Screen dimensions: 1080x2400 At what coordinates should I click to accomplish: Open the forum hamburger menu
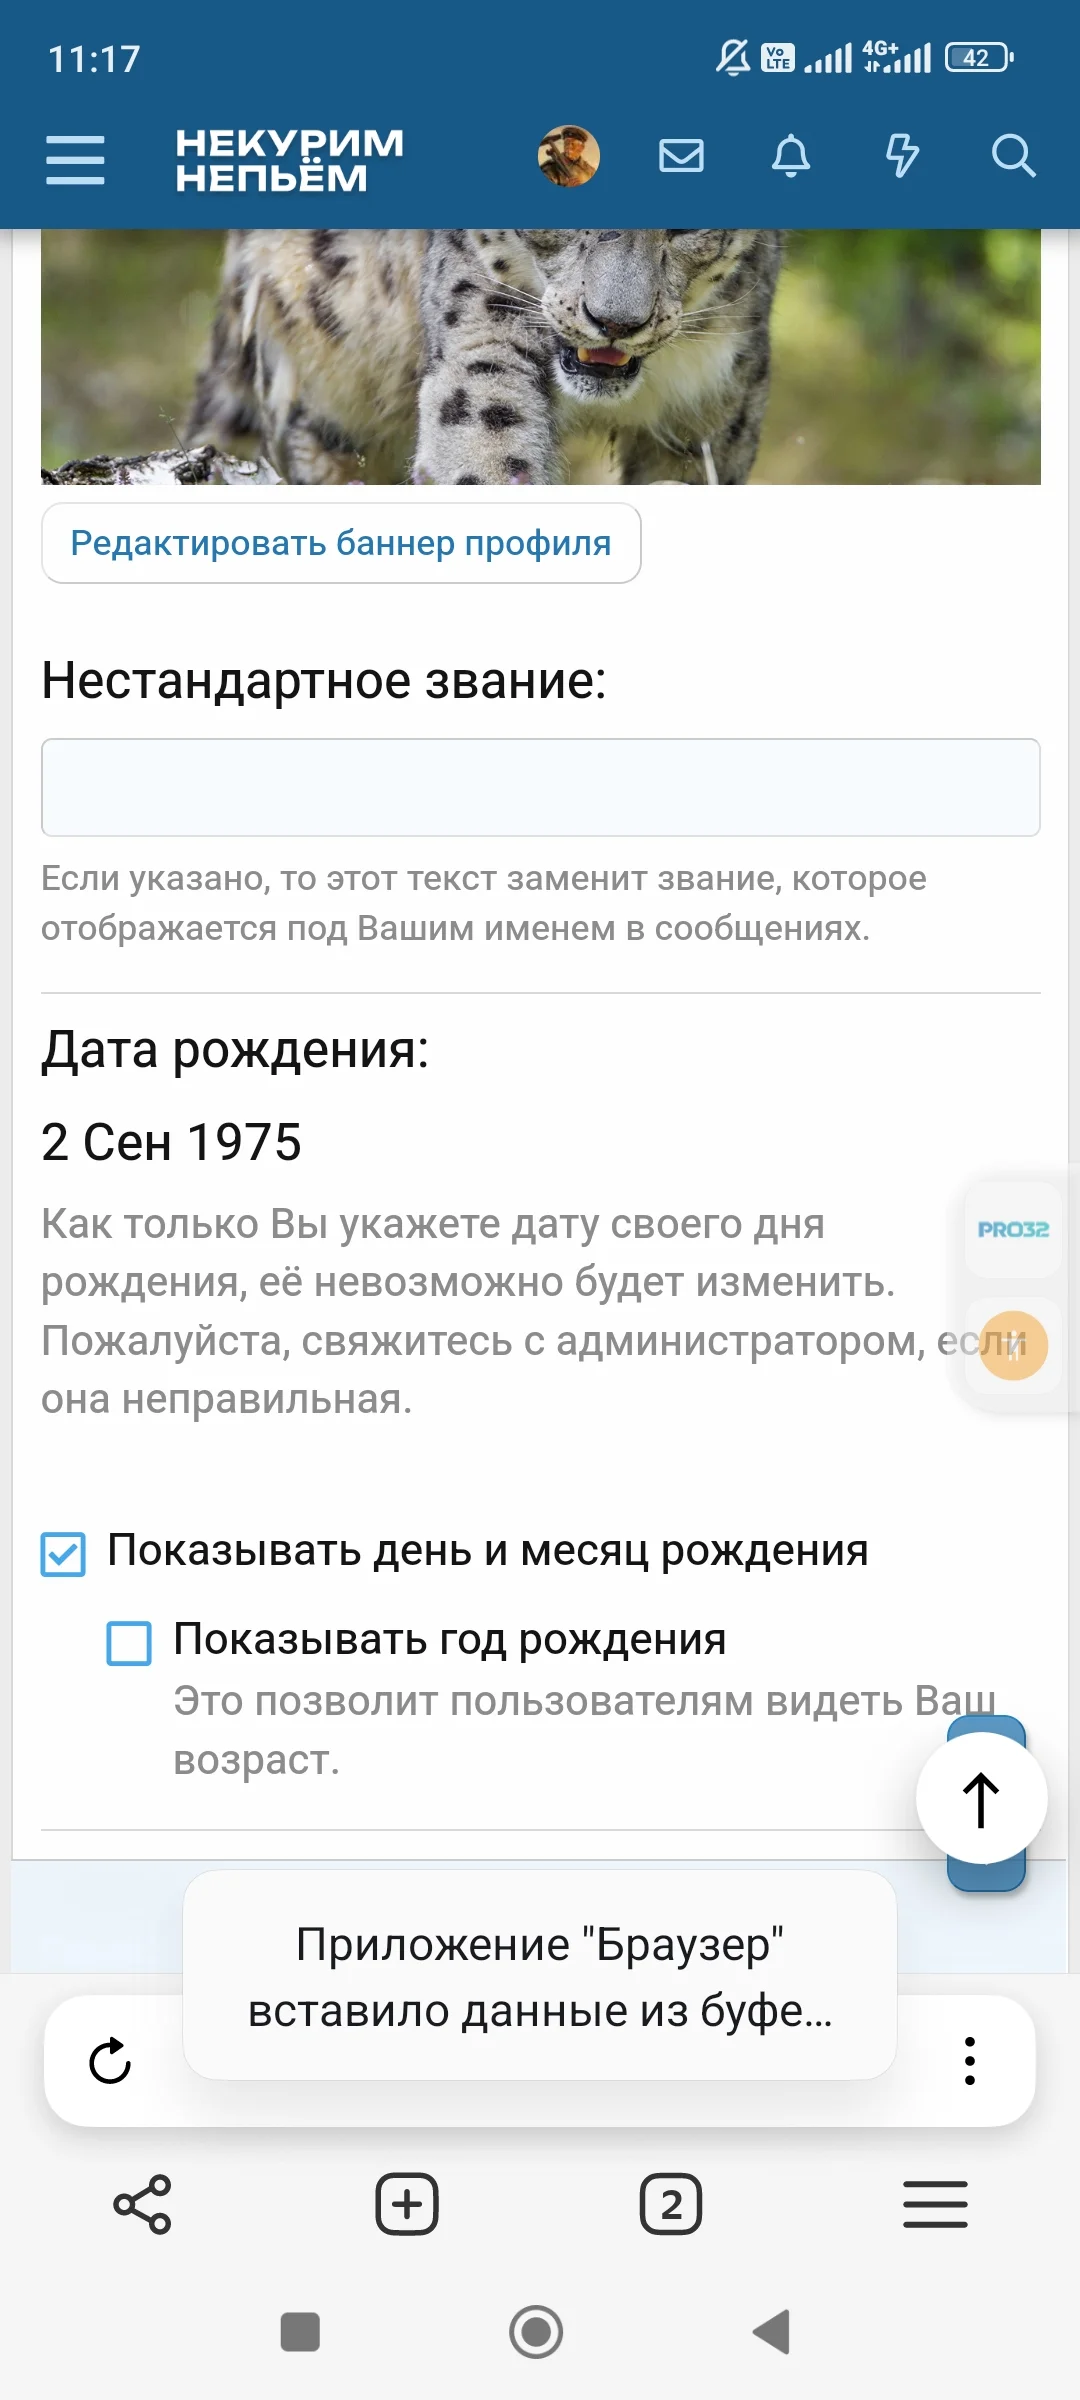[x=75, y=160]
